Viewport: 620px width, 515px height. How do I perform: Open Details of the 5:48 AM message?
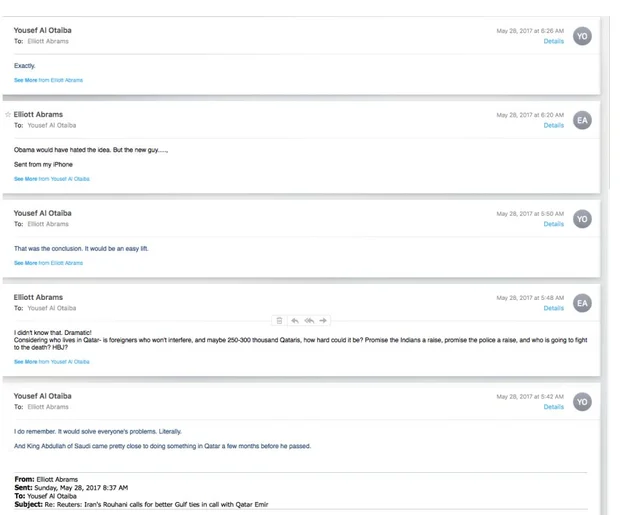553,308
